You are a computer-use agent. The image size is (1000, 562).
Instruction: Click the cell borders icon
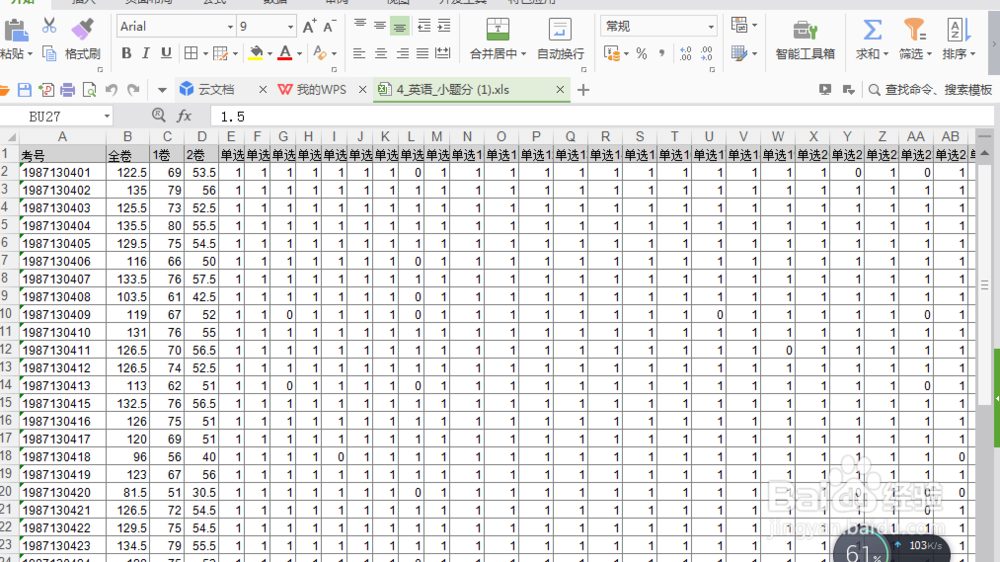coord(191,54)
